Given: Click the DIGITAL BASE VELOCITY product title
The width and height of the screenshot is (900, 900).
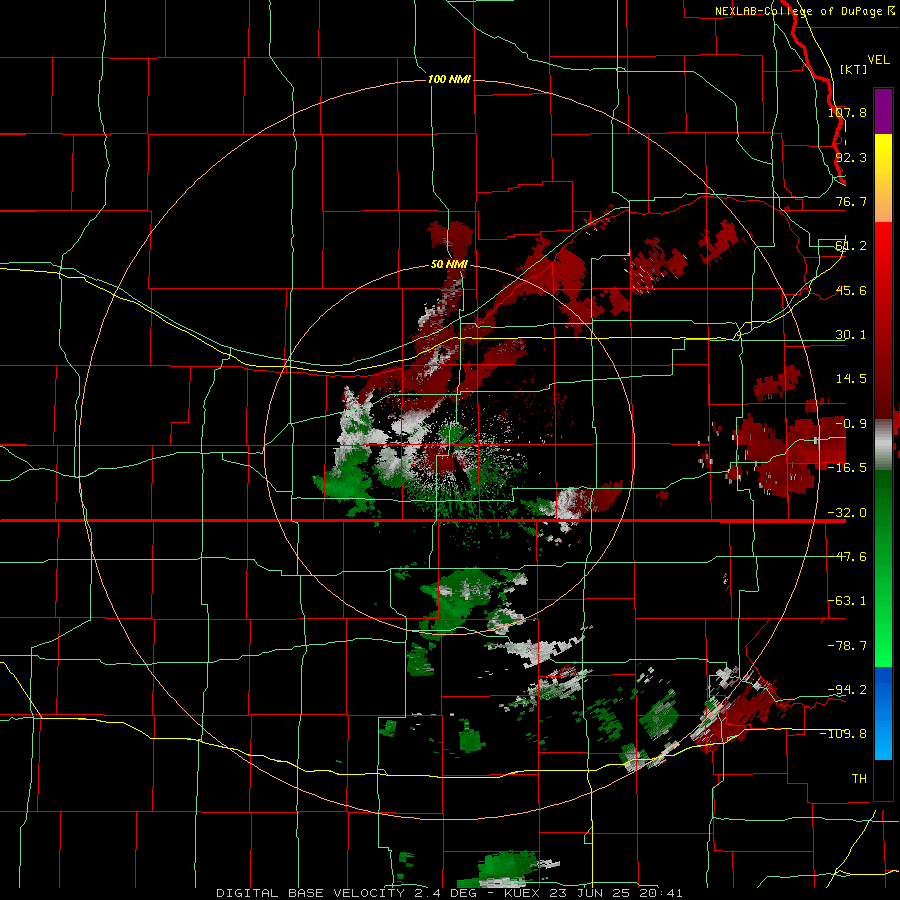Looking at the screenshot, I should (x=310, y=893).
